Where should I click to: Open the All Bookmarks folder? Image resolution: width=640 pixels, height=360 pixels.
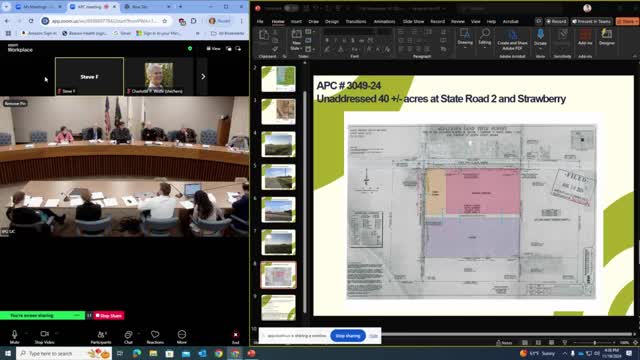tap(228, 33)
